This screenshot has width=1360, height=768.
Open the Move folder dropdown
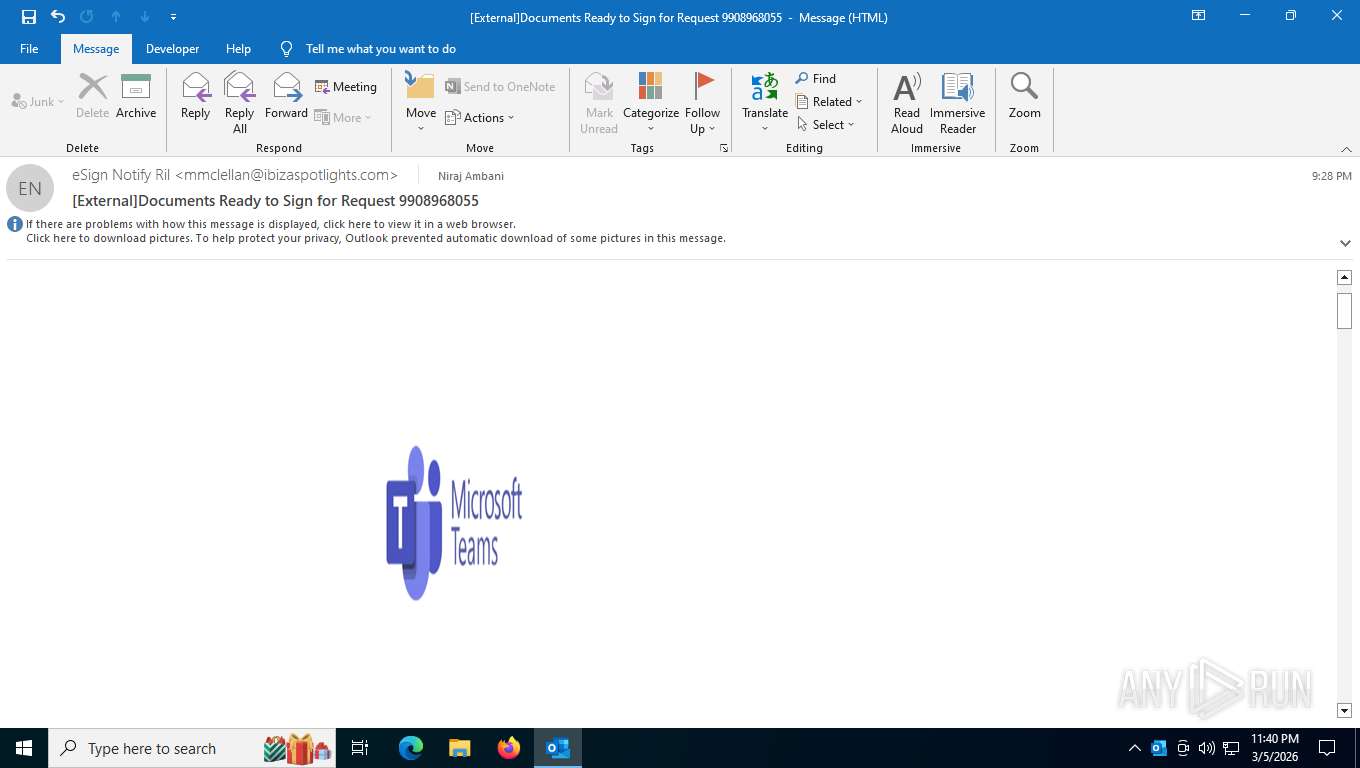[421, 103]
